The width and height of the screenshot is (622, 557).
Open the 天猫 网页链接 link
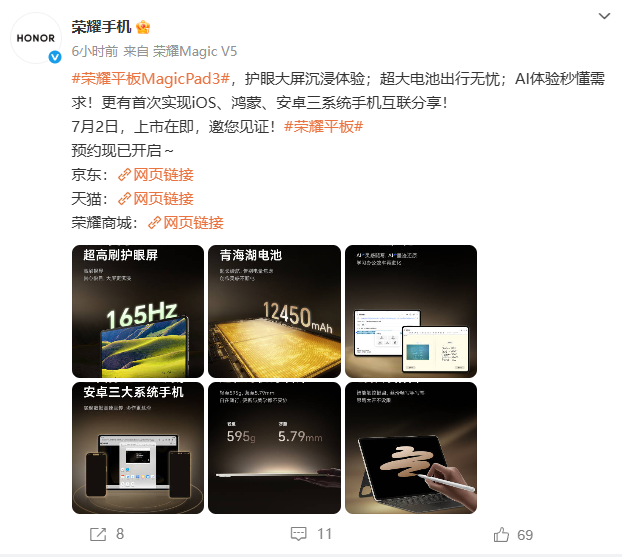click(x=156, y=199)
